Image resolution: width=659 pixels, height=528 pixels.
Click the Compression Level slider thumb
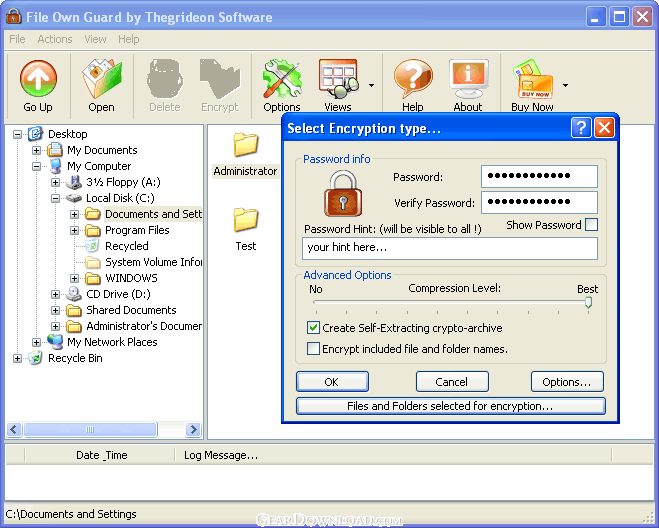(588, 302)
